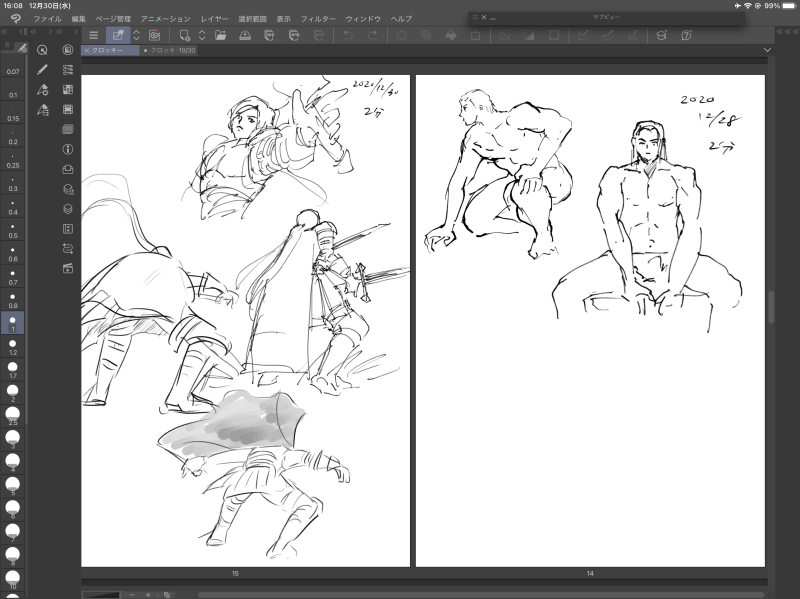
Task: Open the support question-mark icon
Action: (686, 35)
